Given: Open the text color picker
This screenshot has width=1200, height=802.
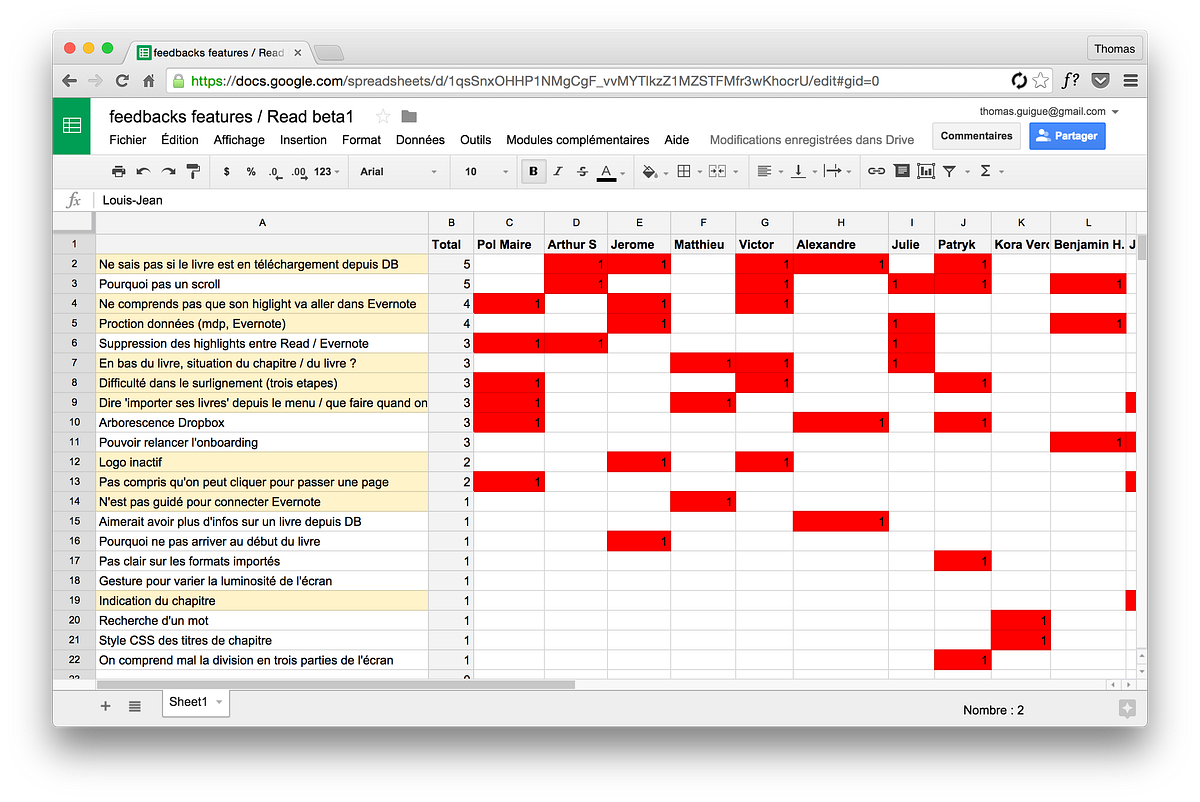Looking at the screenshot, I should (x=609, y=172).
